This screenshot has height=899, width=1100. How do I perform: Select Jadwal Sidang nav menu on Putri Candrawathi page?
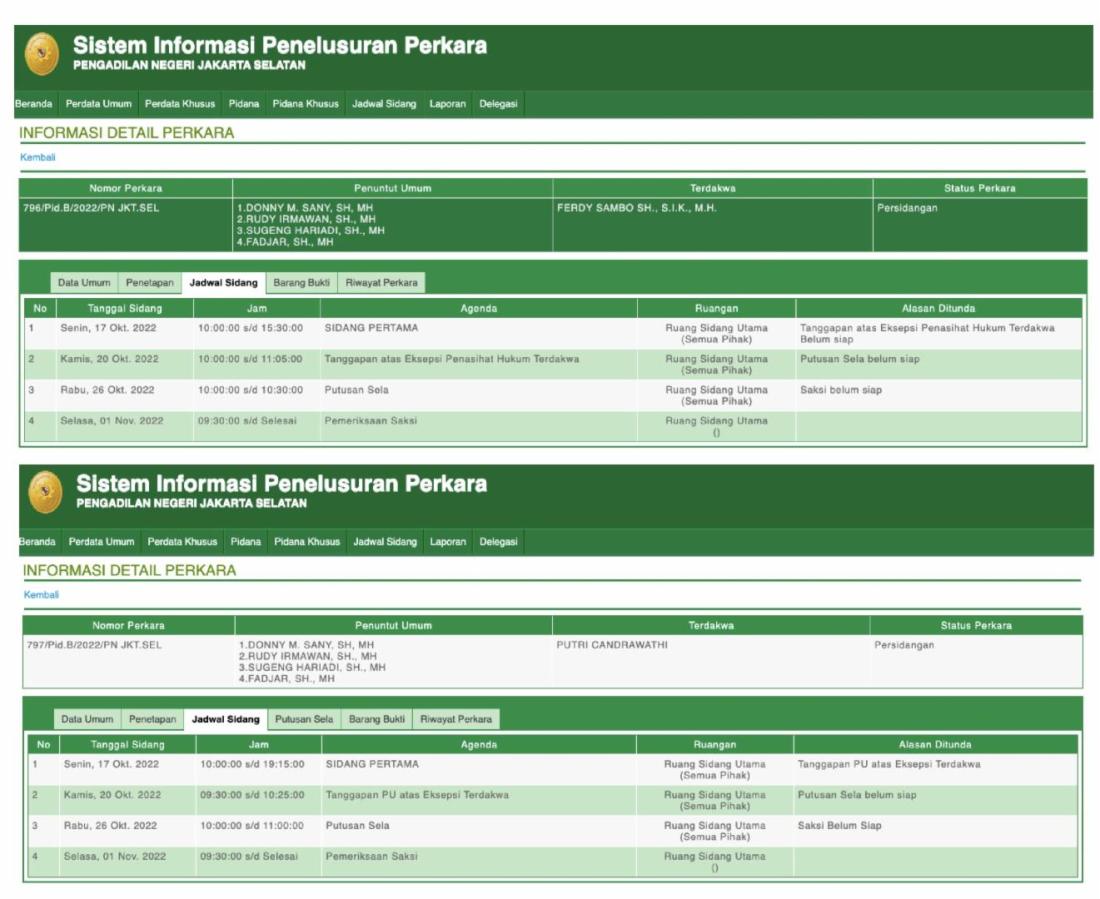coord(385,542)
